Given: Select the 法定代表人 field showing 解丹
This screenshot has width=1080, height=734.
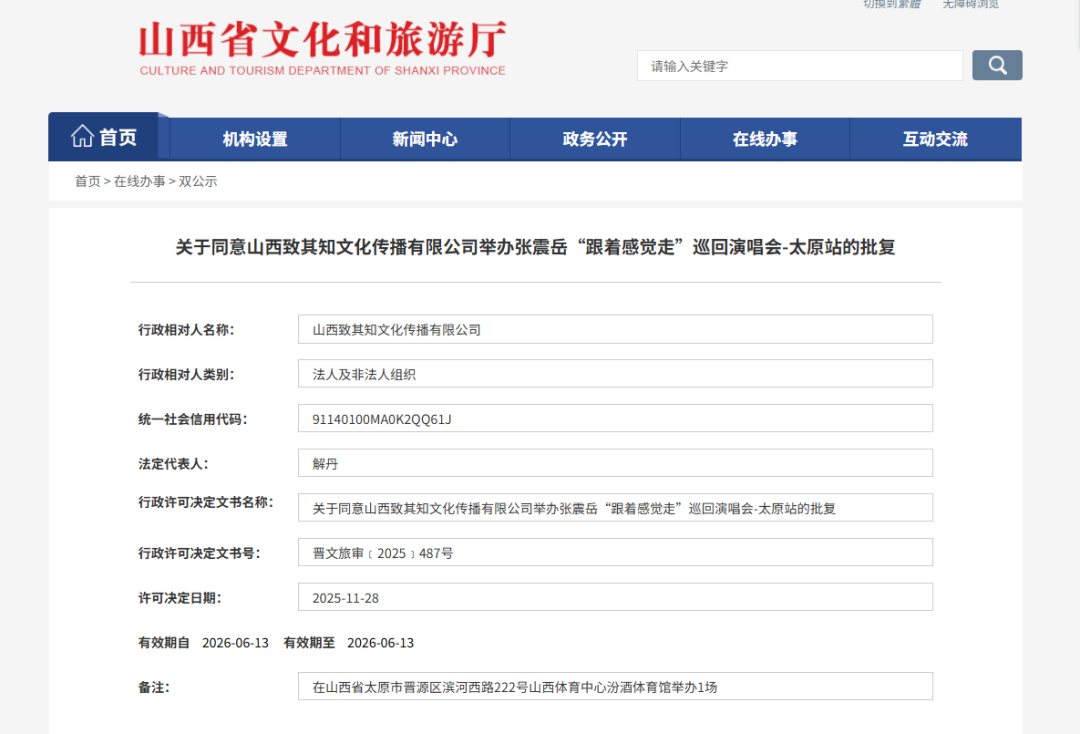Looking at the screenshot, I should tap(615, 462).
